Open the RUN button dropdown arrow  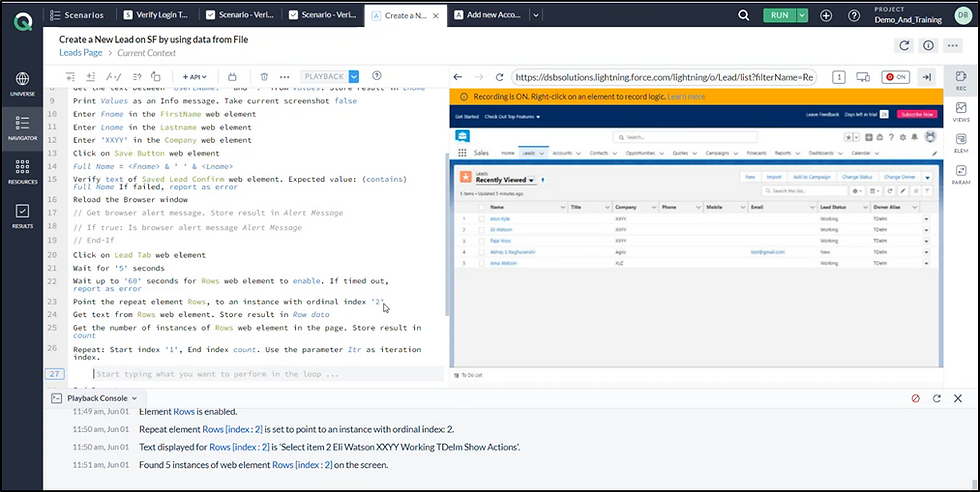click(802, 16)
